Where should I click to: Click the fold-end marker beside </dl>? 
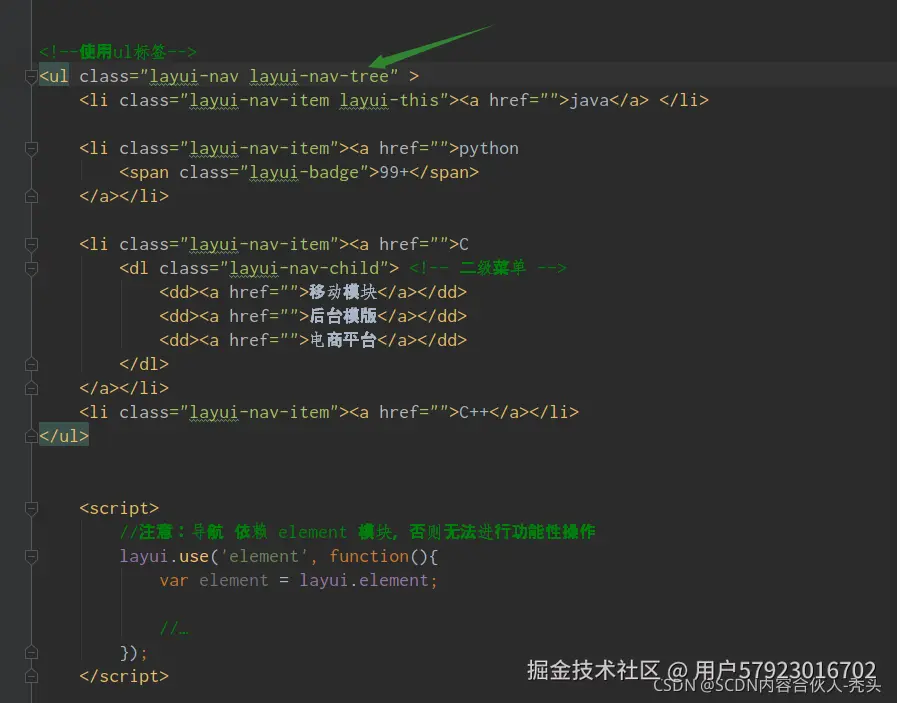[x=31, y=364]
